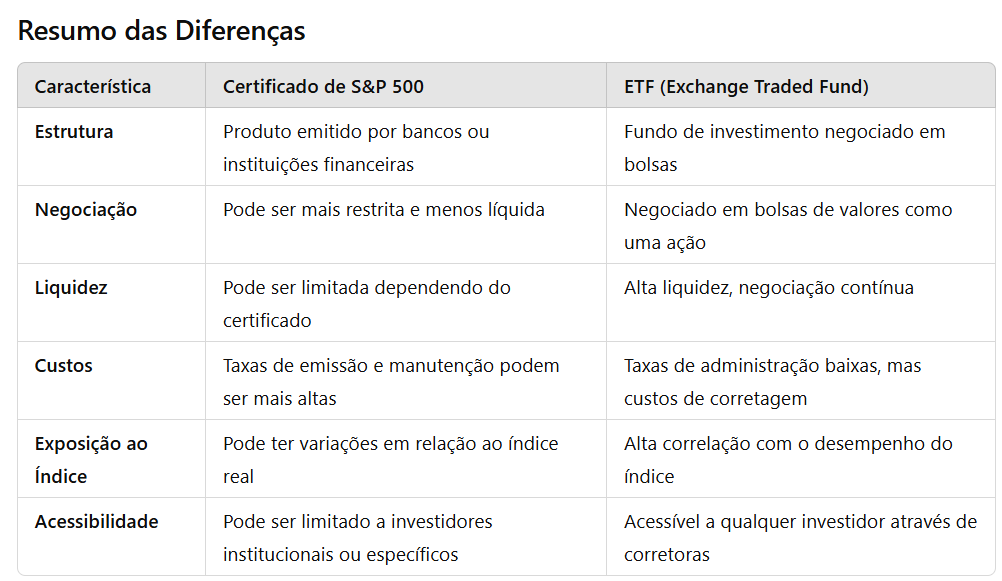Click the "Acessibilidade" row label
The width and height of the screenshot is (1002, 581).
click(x=96, y=522)
